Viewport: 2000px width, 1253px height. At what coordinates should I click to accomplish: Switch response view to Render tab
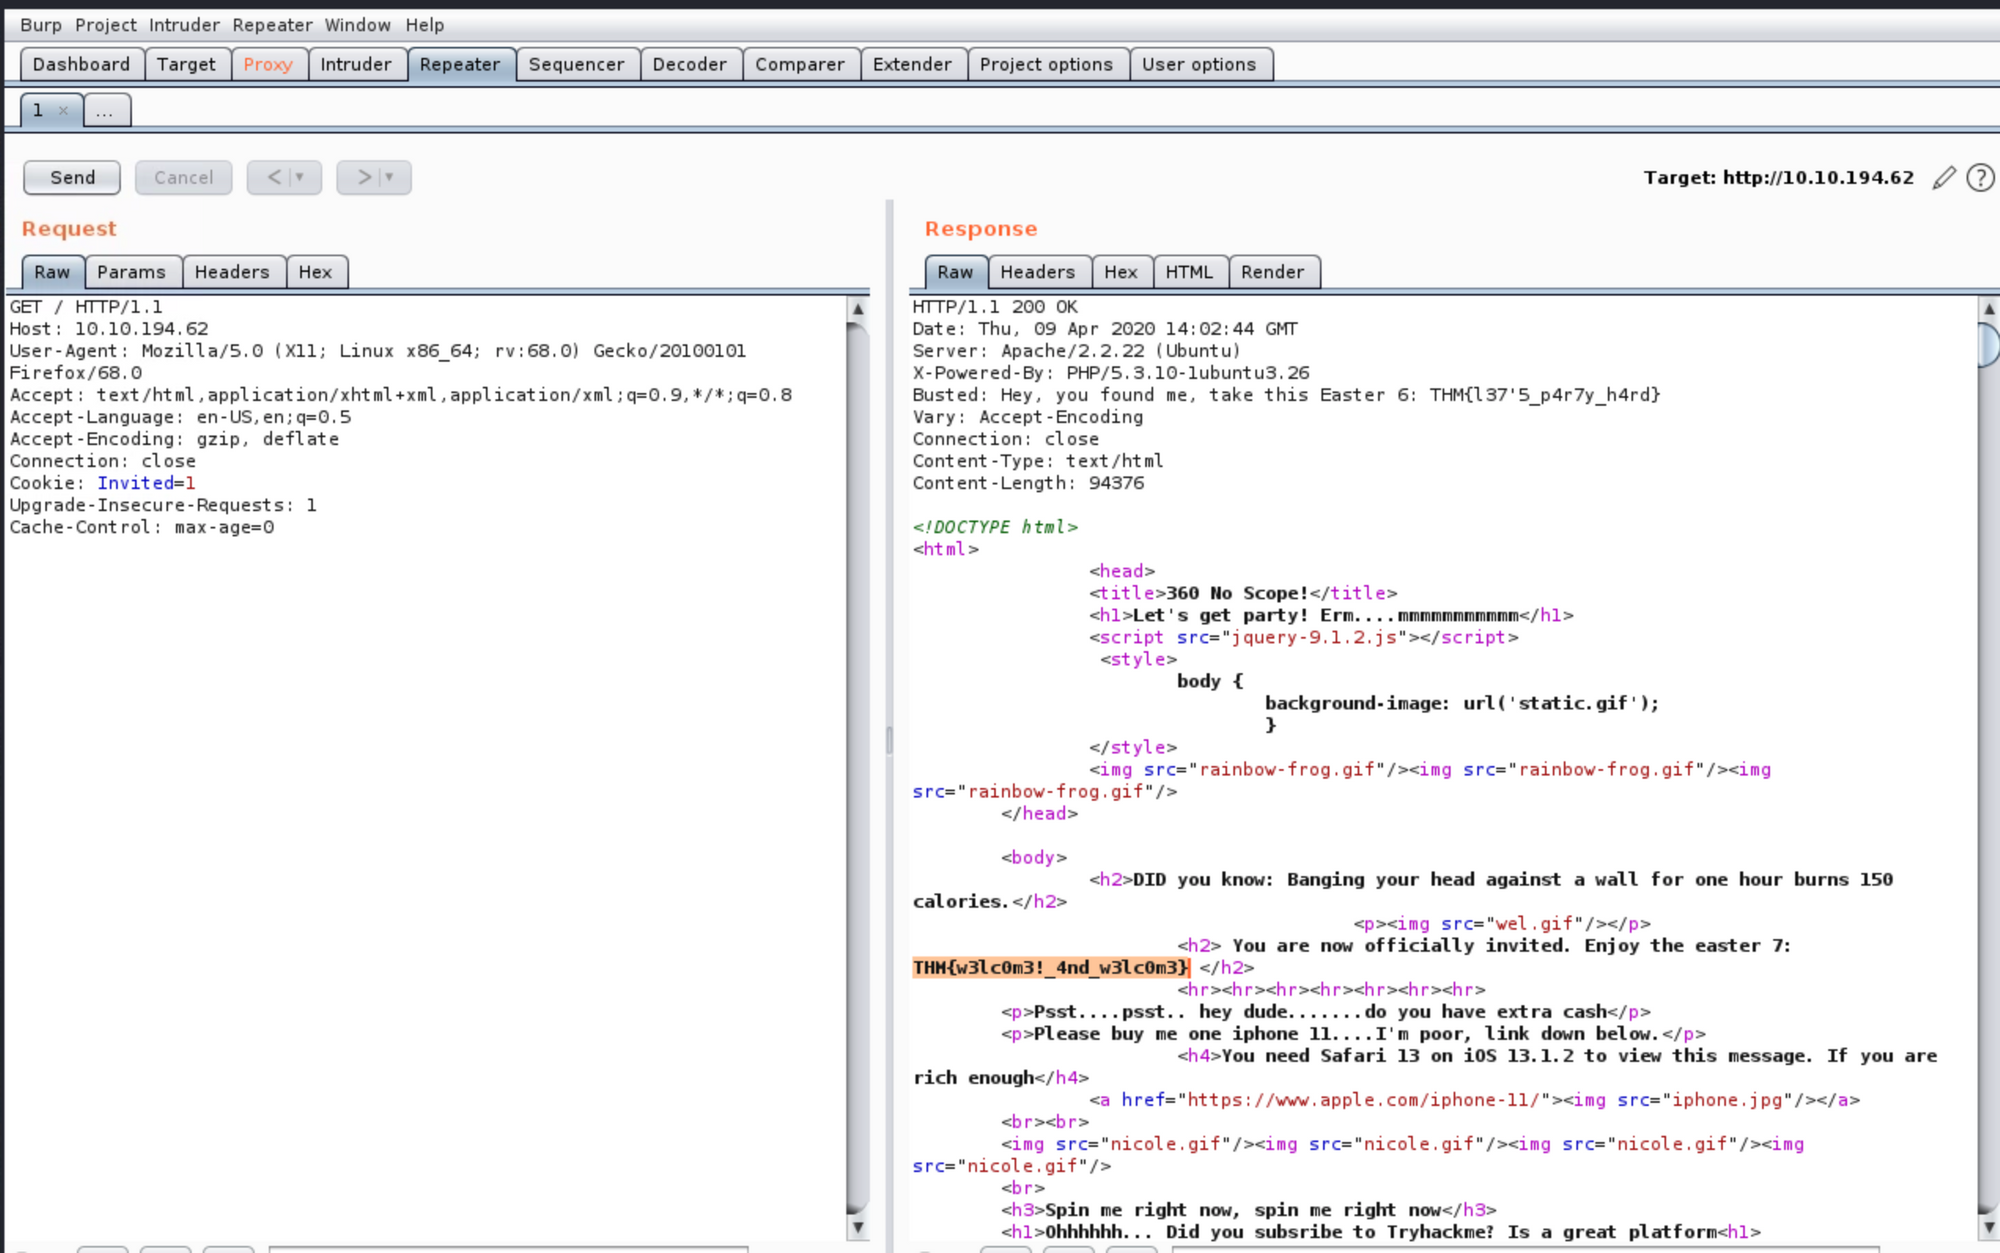(x=1272, y=272)
